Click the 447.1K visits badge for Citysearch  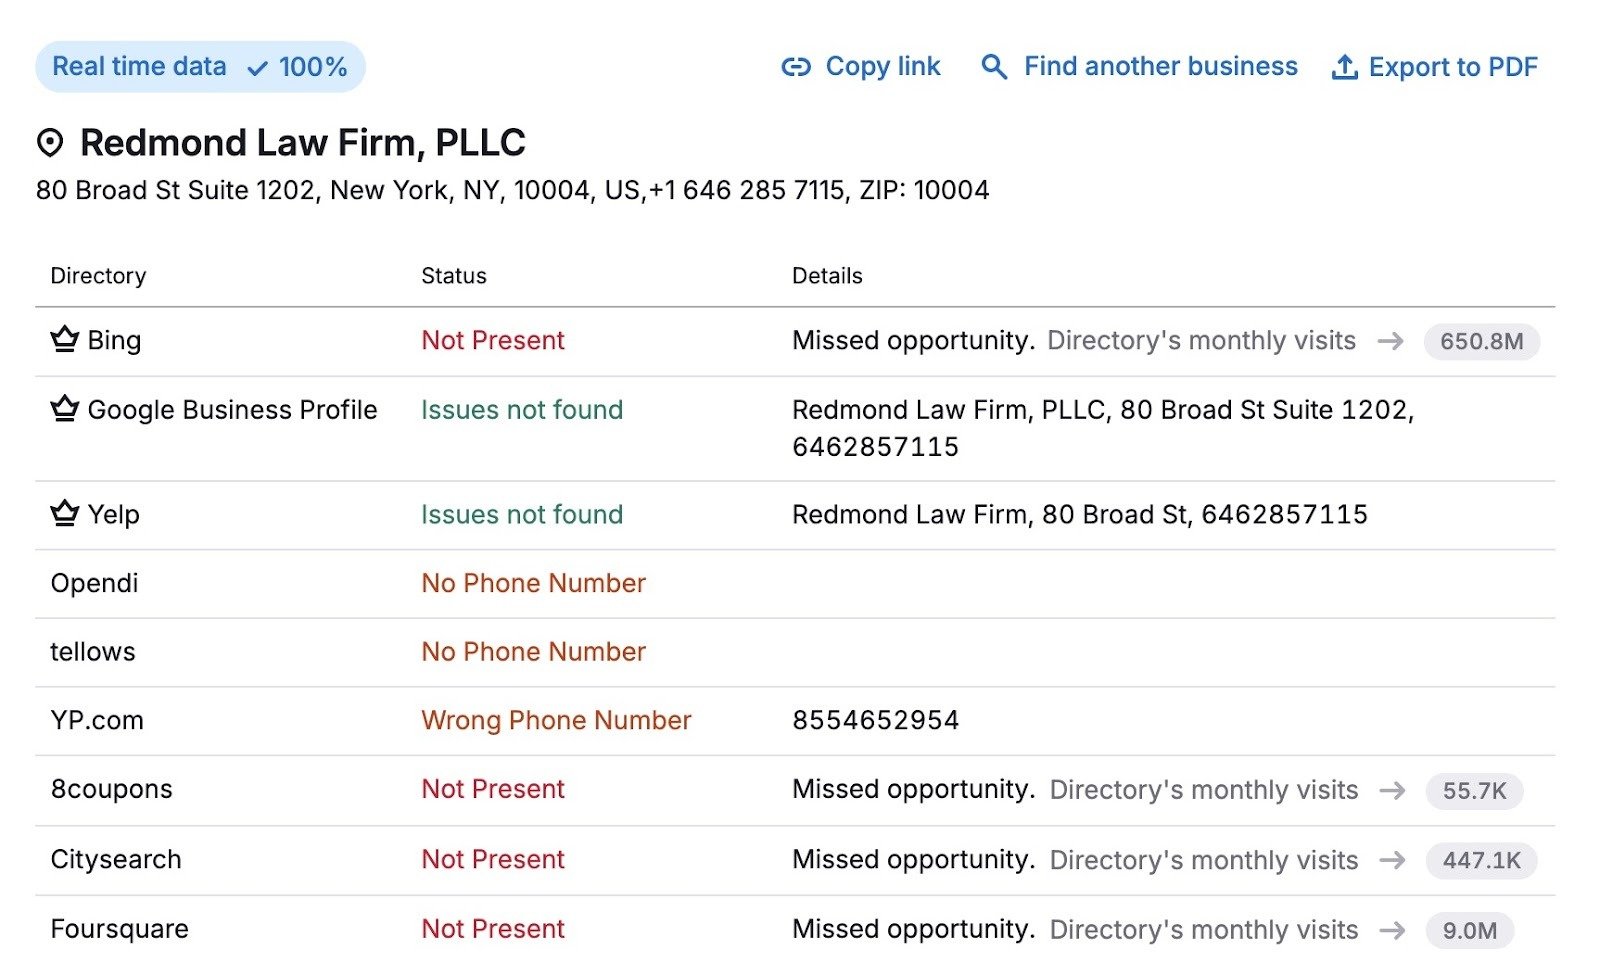click(1479, 859)
